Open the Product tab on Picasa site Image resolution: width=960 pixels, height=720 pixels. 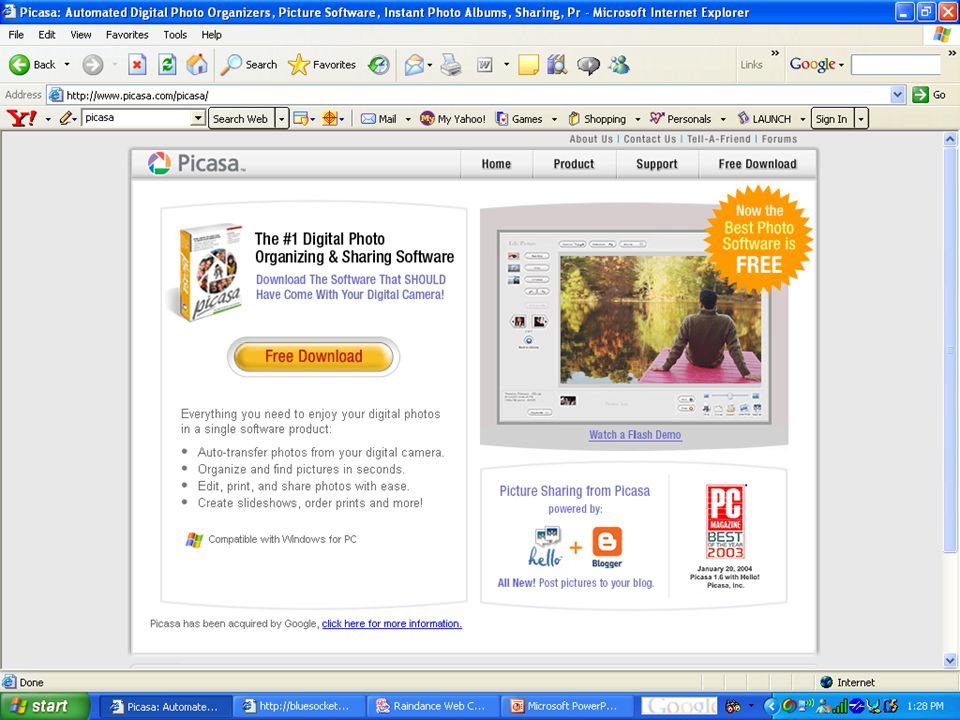tap(574, 164)
